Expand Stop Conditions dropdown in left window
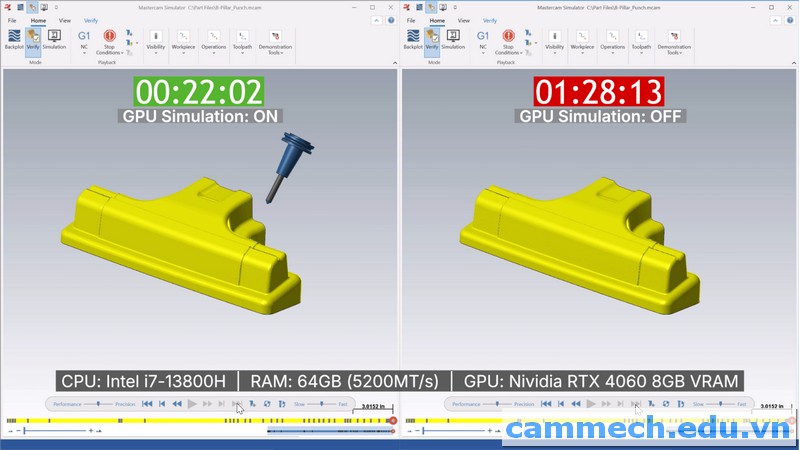The height and width of the screenshot is (450, 800). [110, 50]
